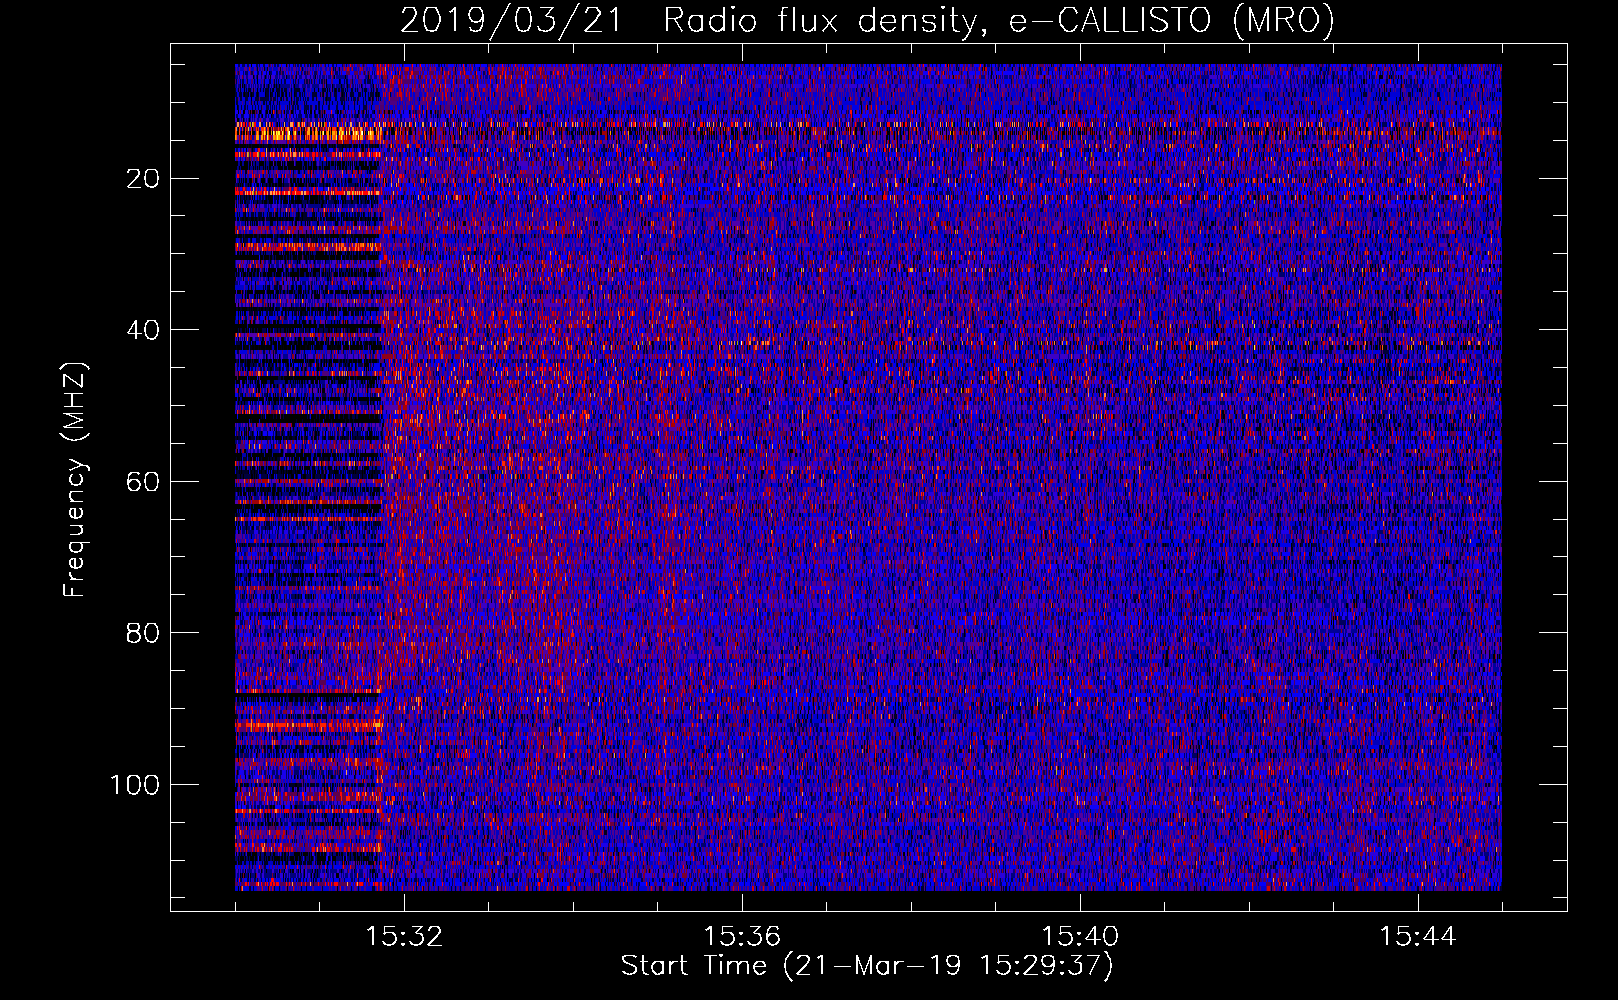Click the time tick label '15:44'
Screen dimensions: 1618x1000
click(1418, 937)
